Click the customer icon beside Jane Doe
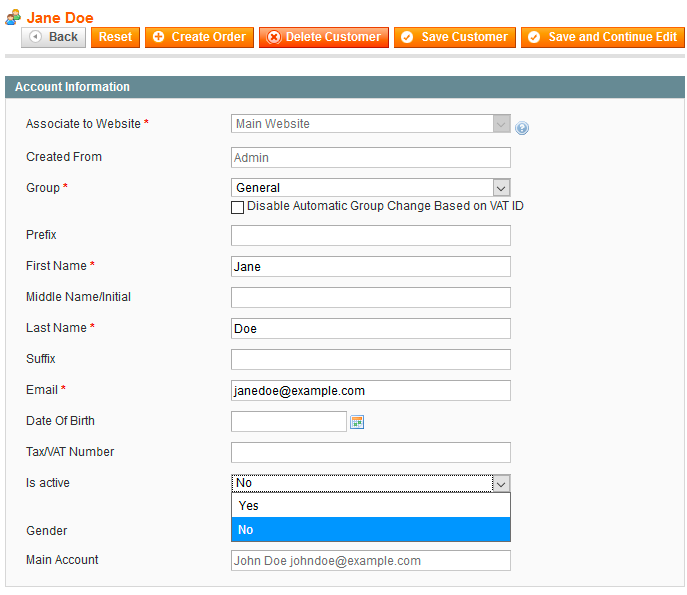This screenshot has width=687, height=595. tap(13, 17)
